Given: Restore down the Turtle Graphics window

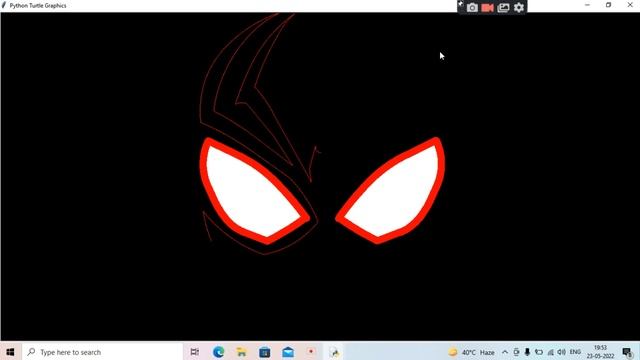Looking at the screenshot, I should coord(609,5).
